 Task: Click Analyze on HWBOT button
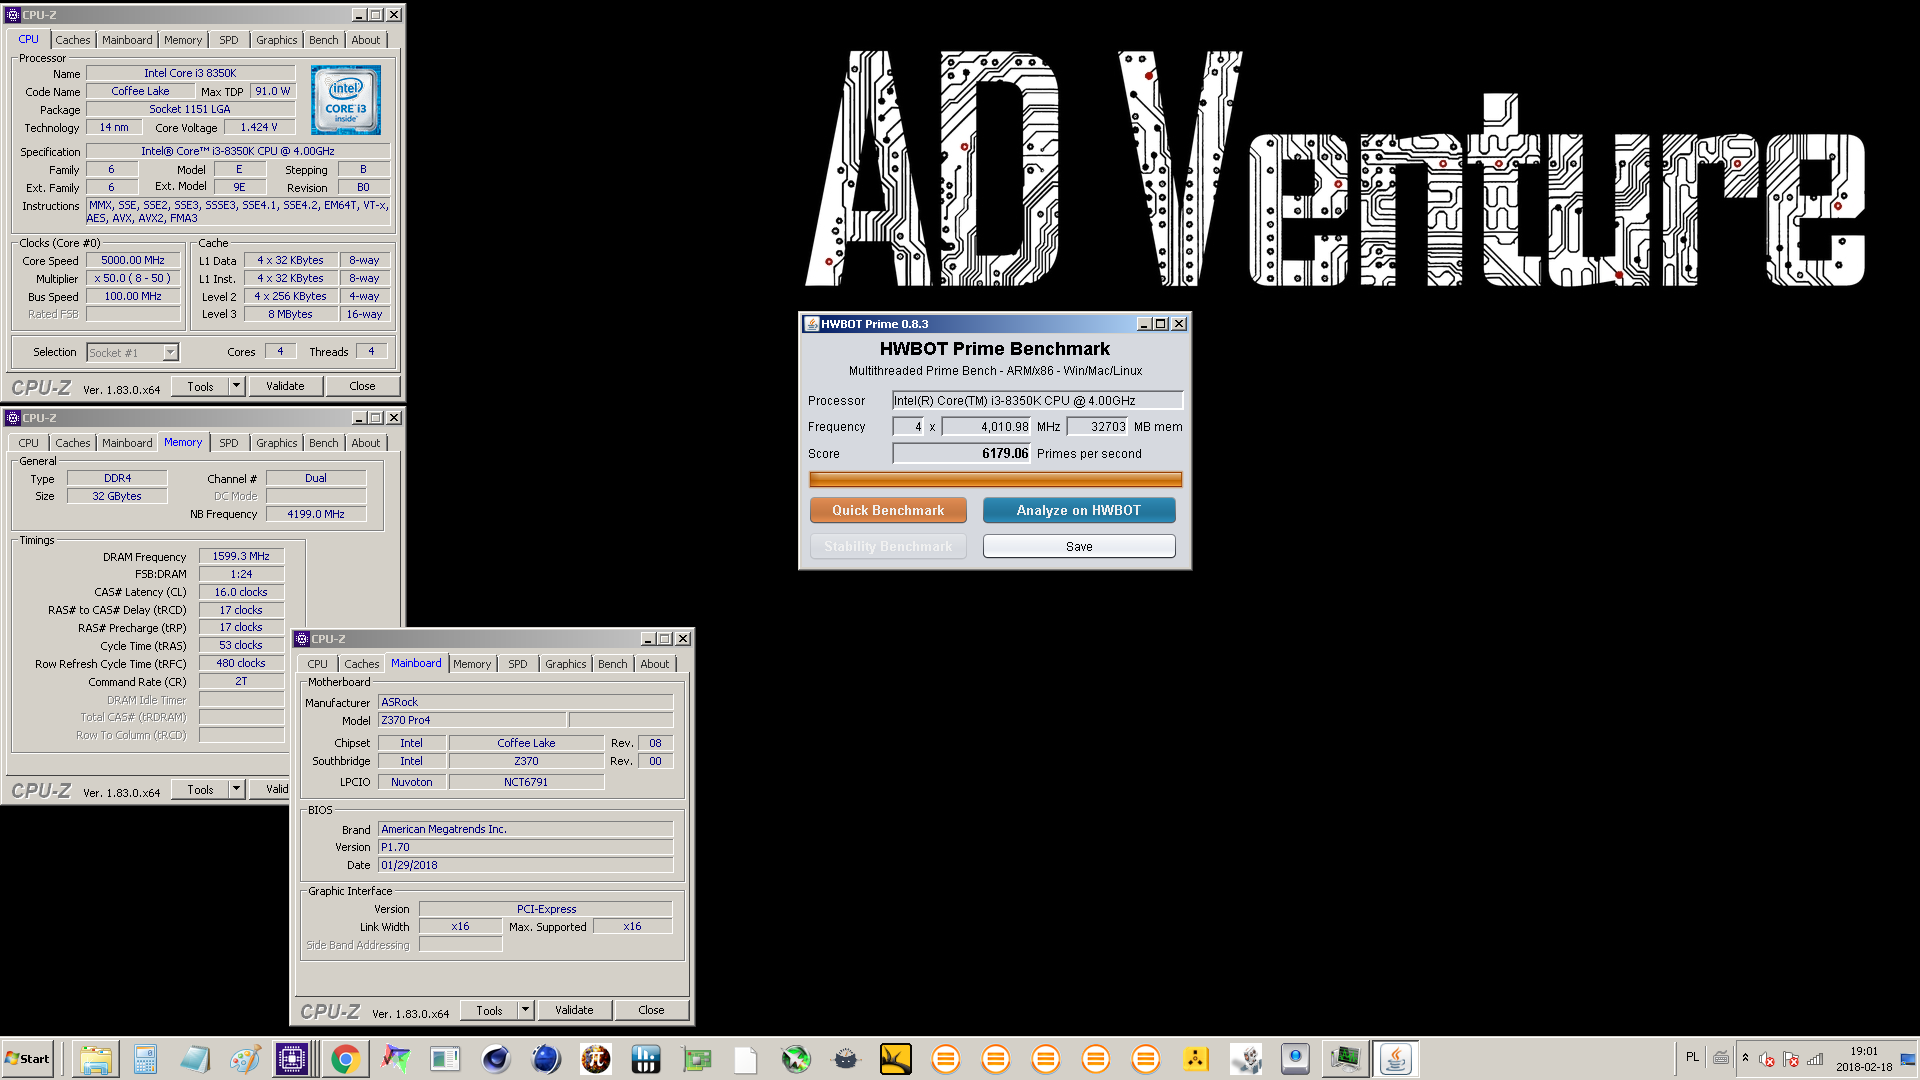1079,510
